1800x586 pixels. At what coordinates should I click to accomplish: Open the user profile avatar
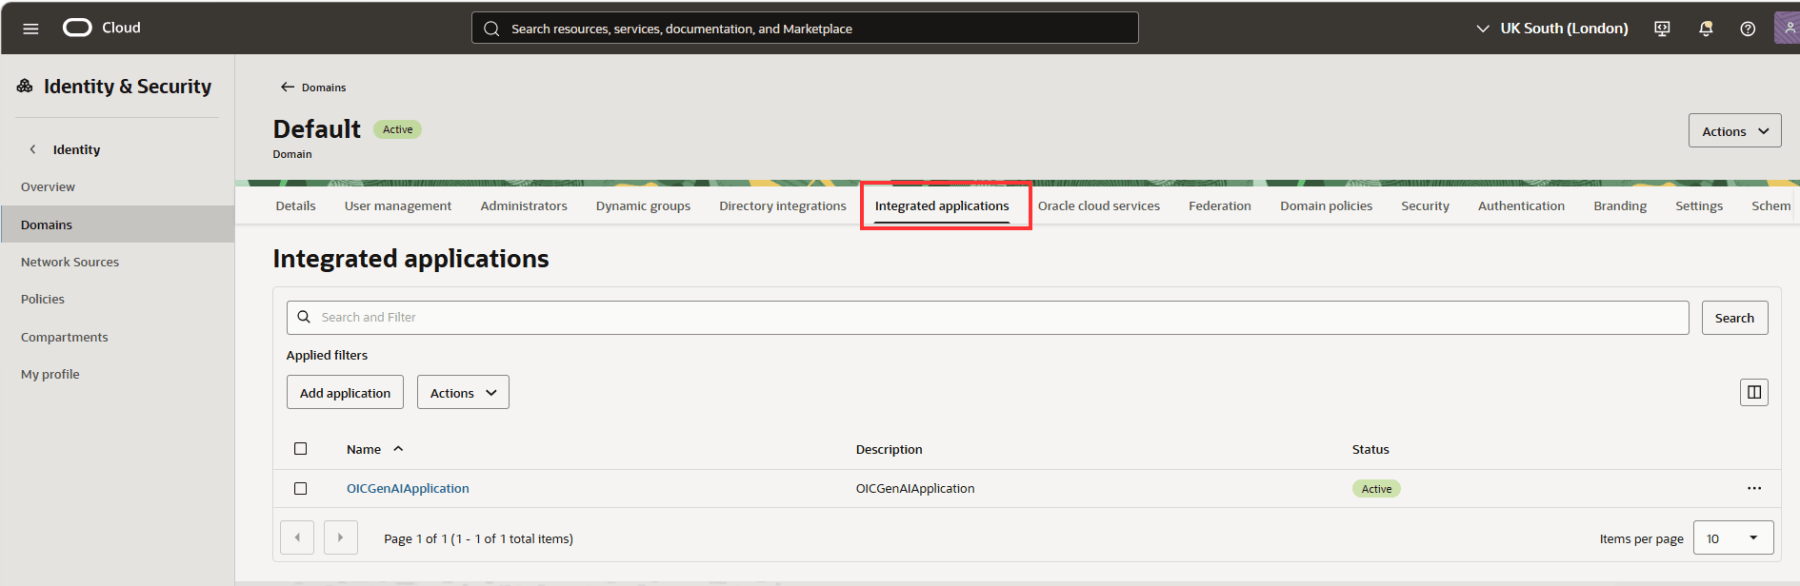pos(1787,28)
